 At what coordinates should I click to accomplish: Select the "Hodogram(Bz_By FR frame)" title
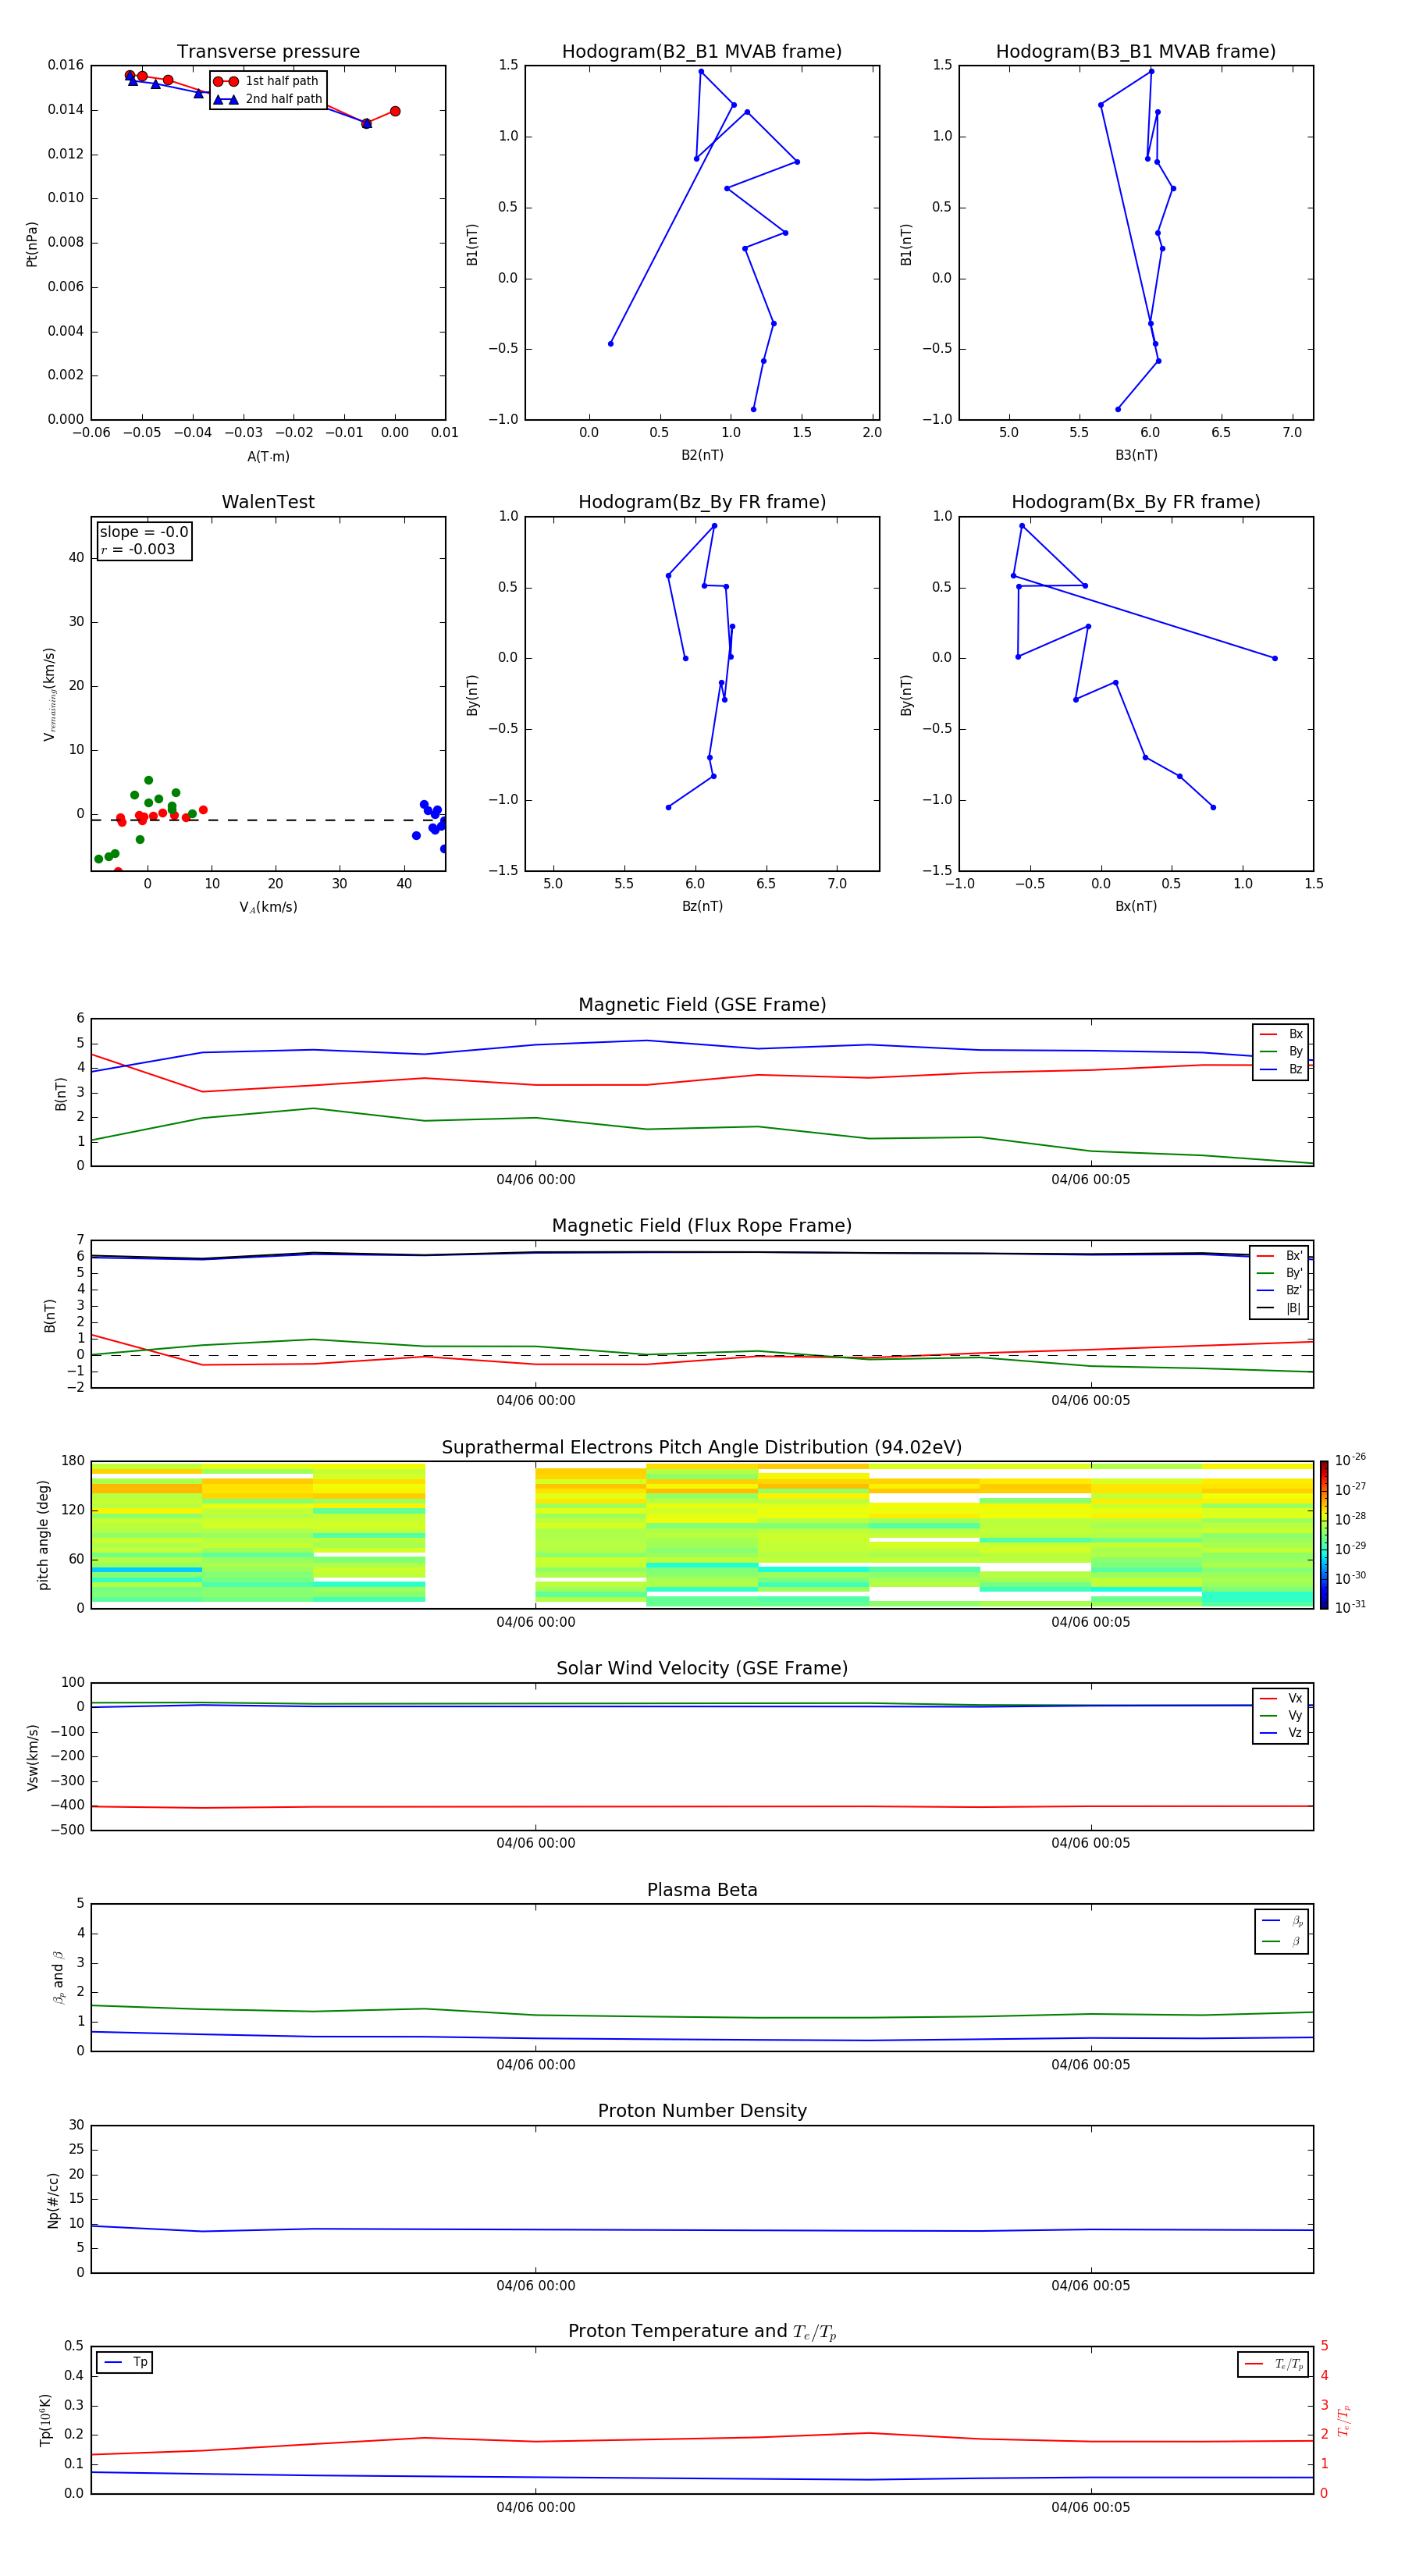coord(702,502)
